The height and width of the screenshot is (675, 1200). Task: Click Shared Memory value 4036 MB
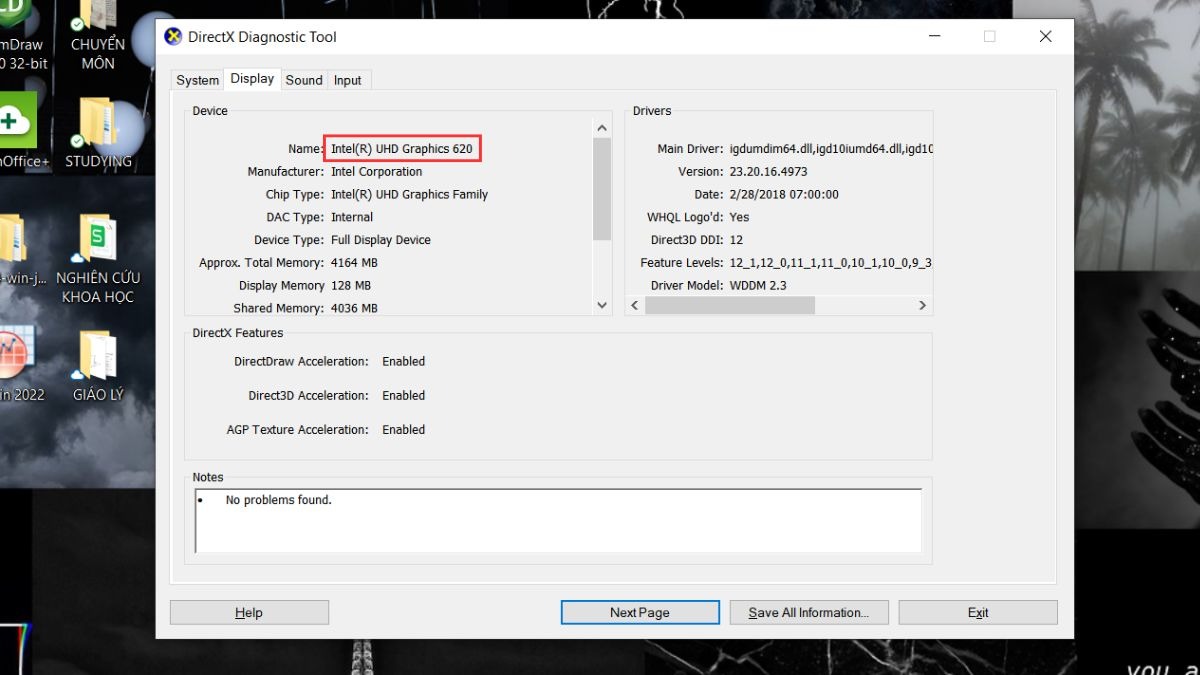coord(354,308)
